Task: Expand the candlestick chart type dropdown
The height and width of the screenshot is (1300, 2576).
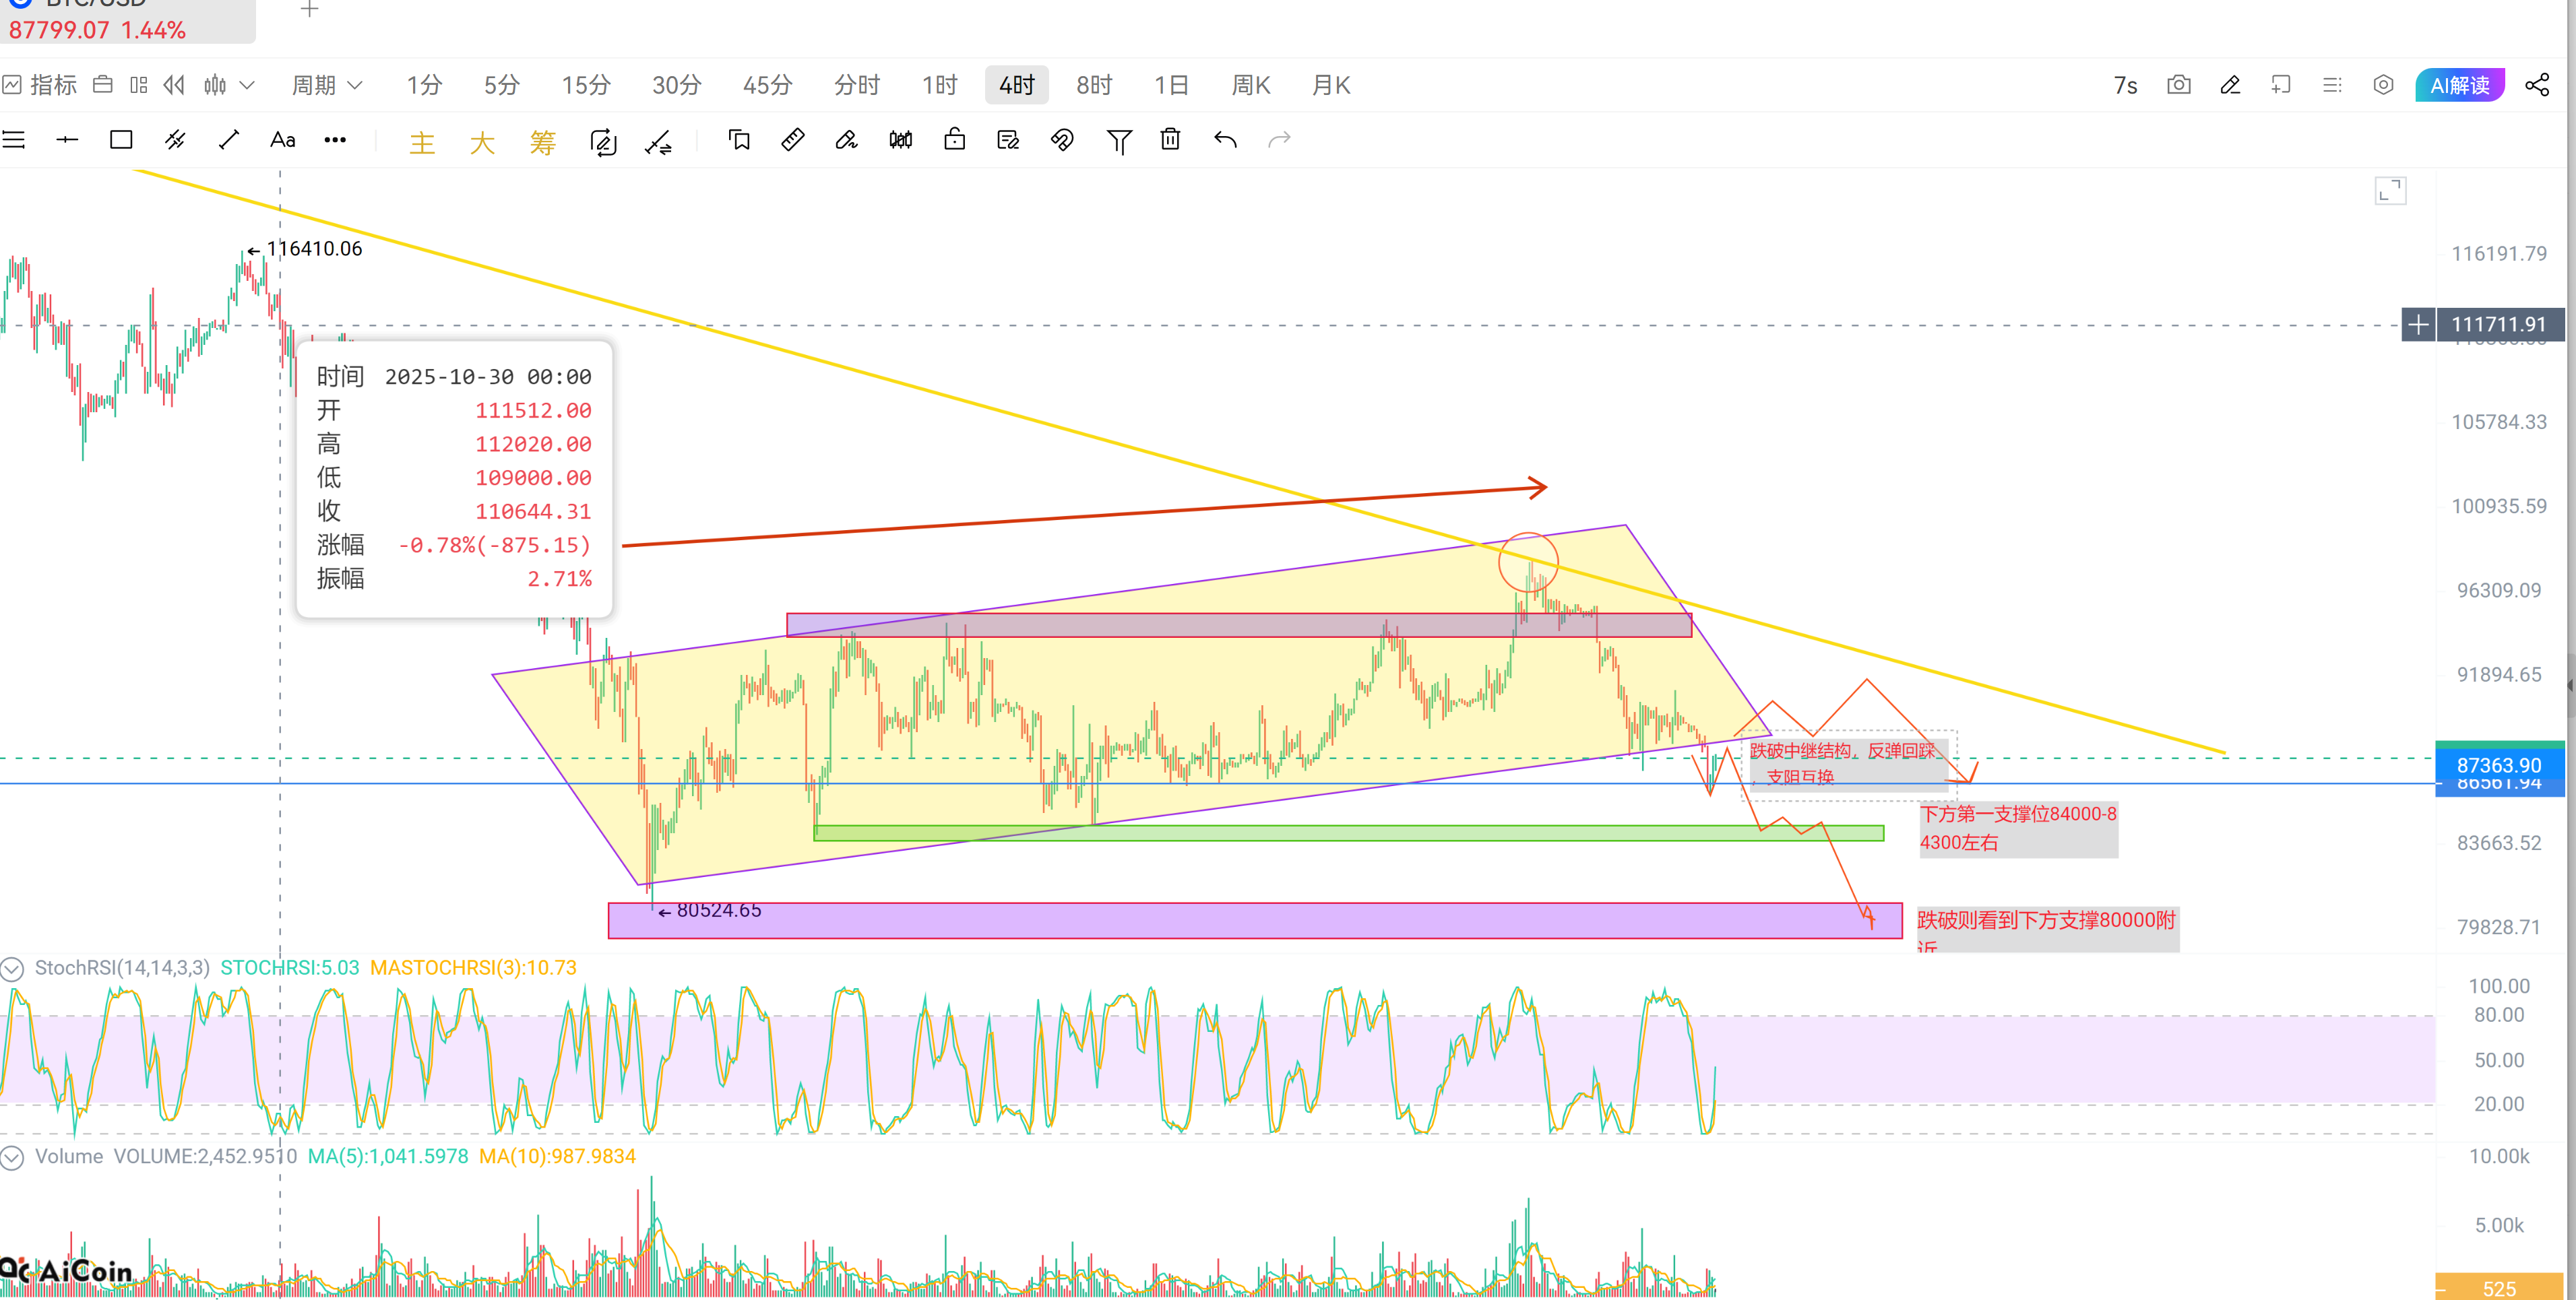Action: 247,85
